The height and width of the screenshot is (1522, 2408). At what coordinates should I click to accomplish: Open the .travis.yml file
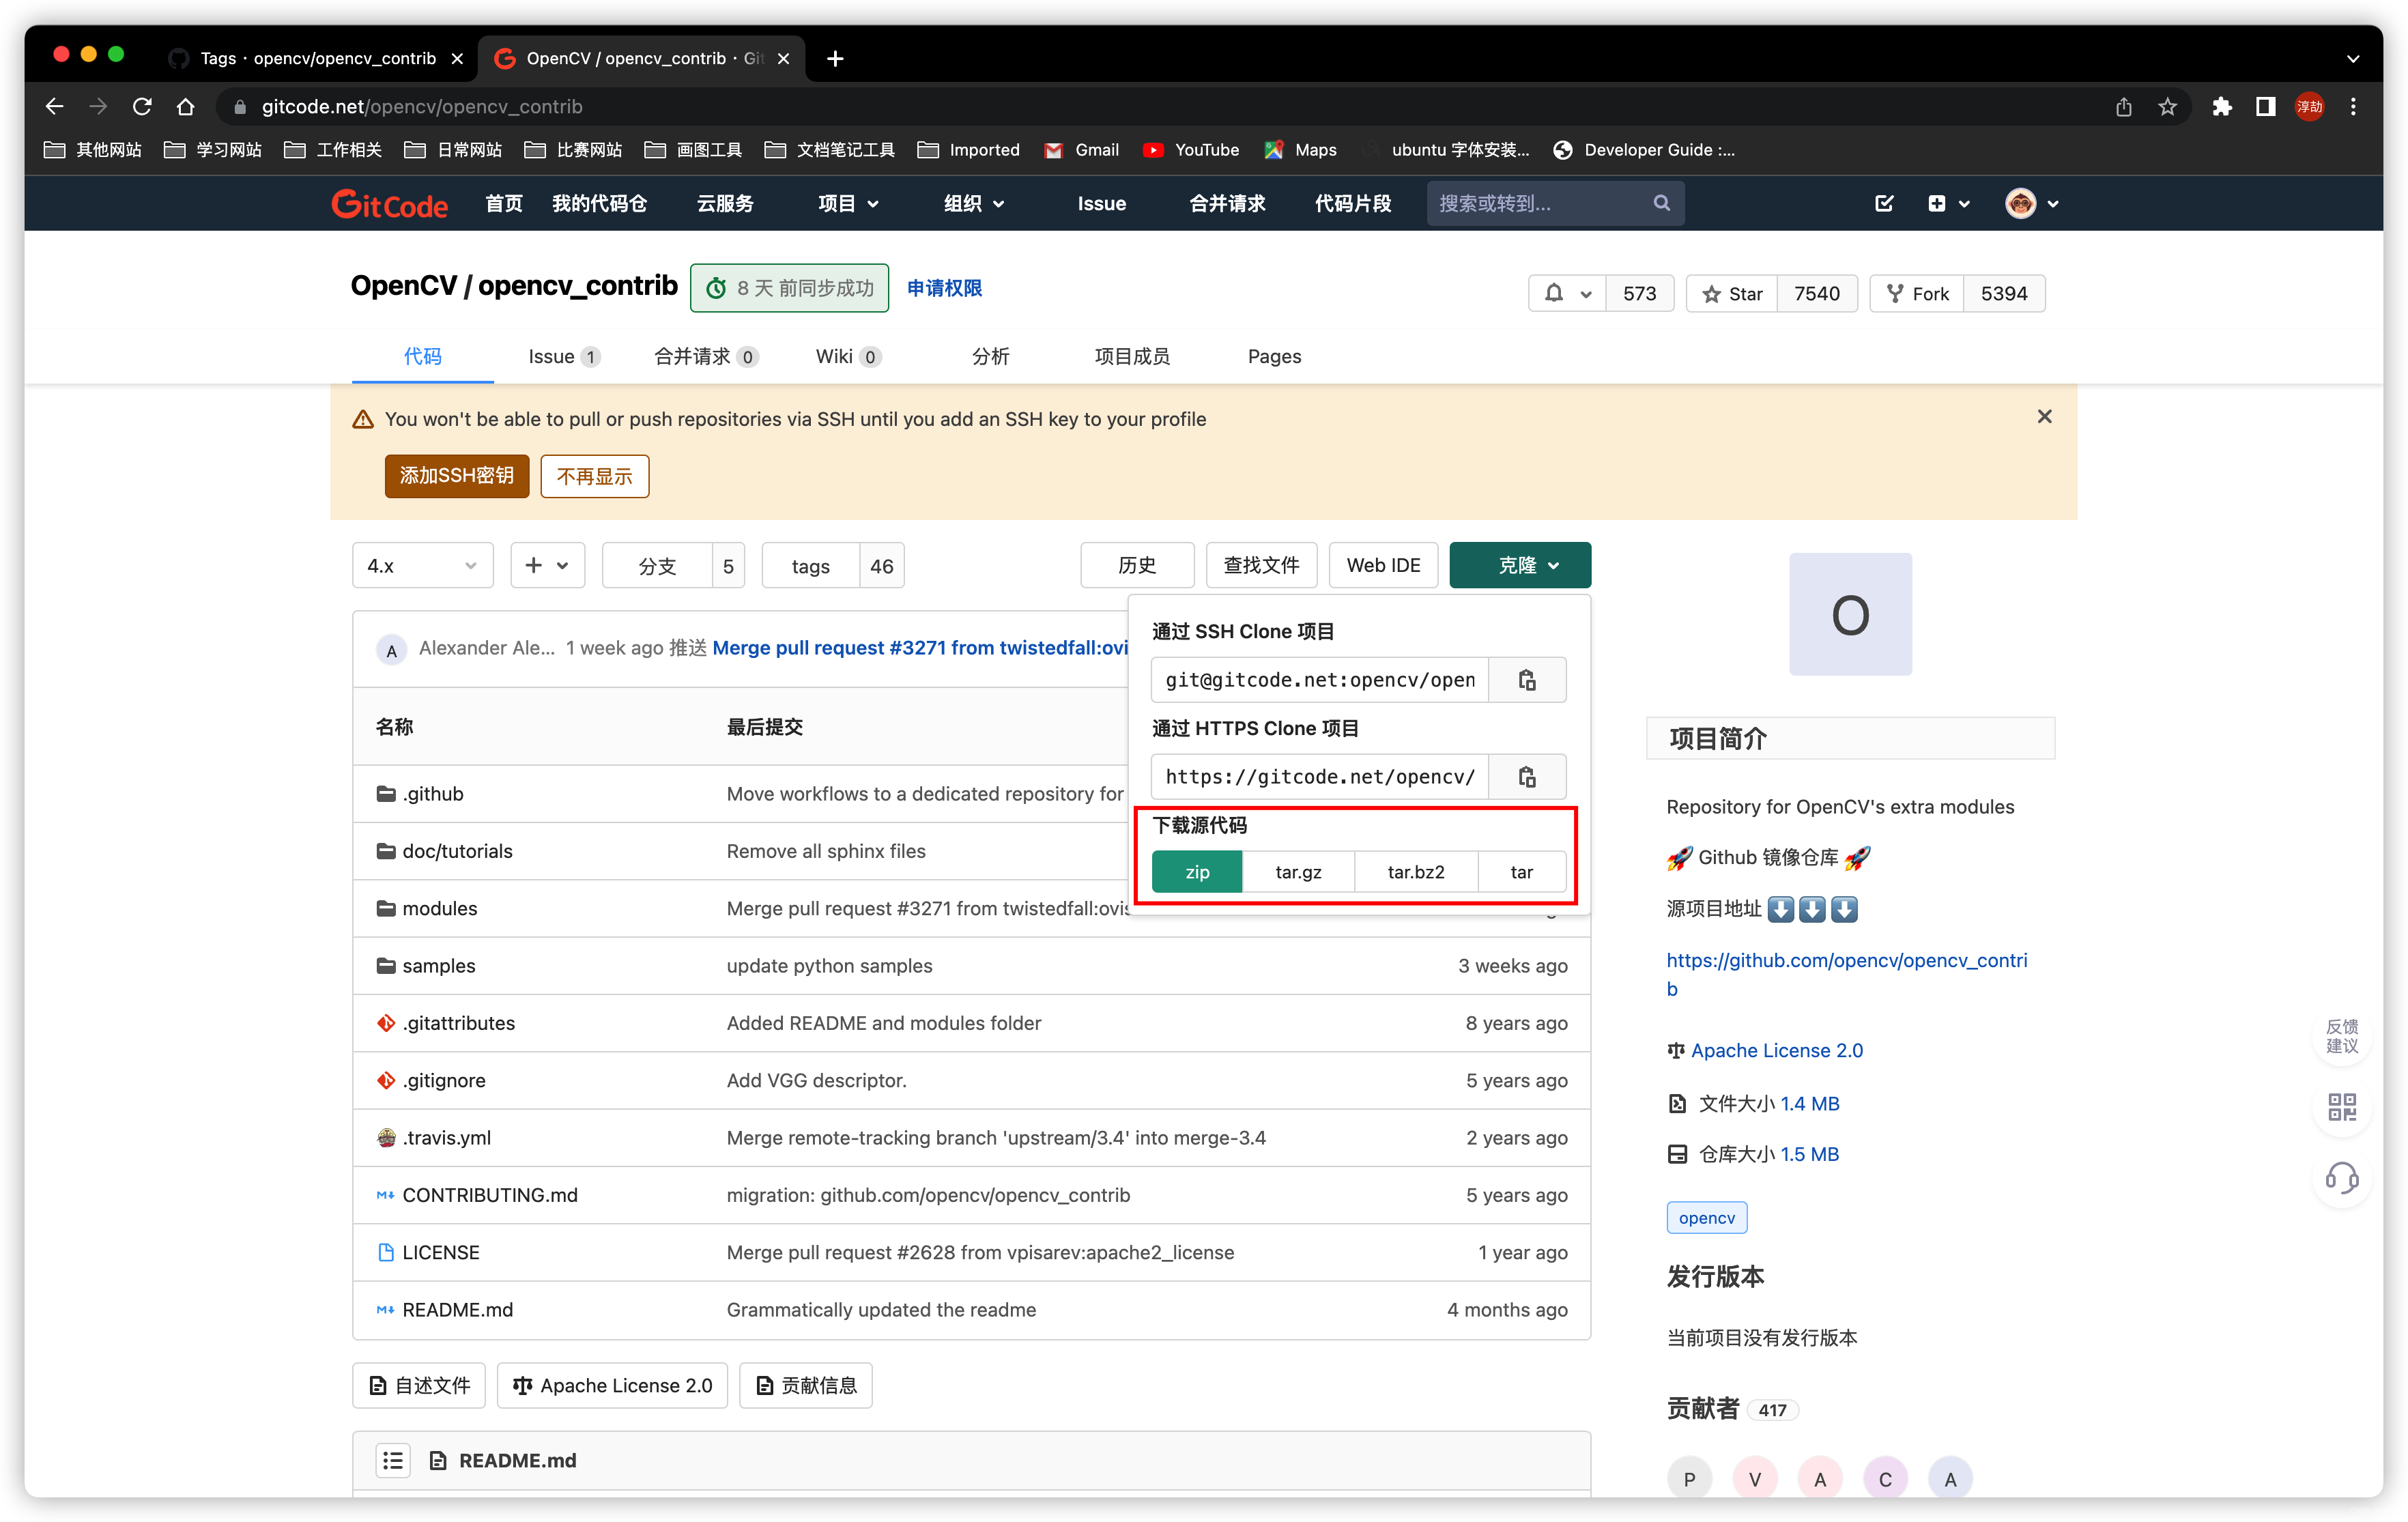coord(446,1138)
